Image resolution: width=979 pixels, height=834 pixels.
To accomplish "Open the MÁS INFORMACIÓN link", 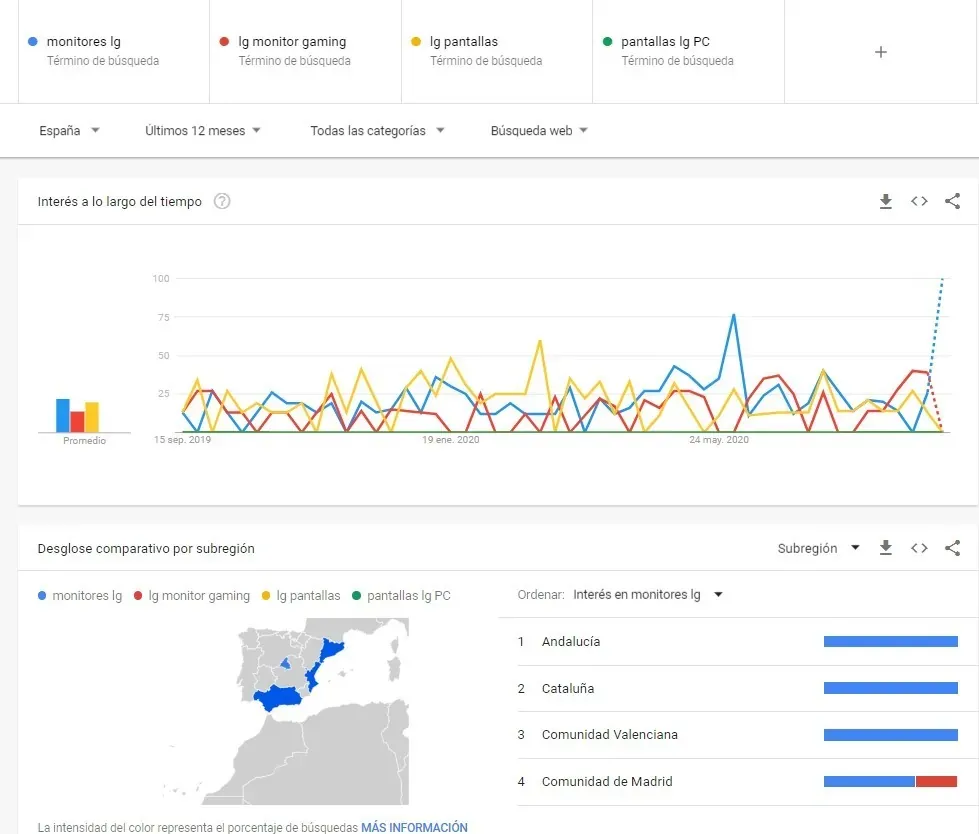I will 414,827.
